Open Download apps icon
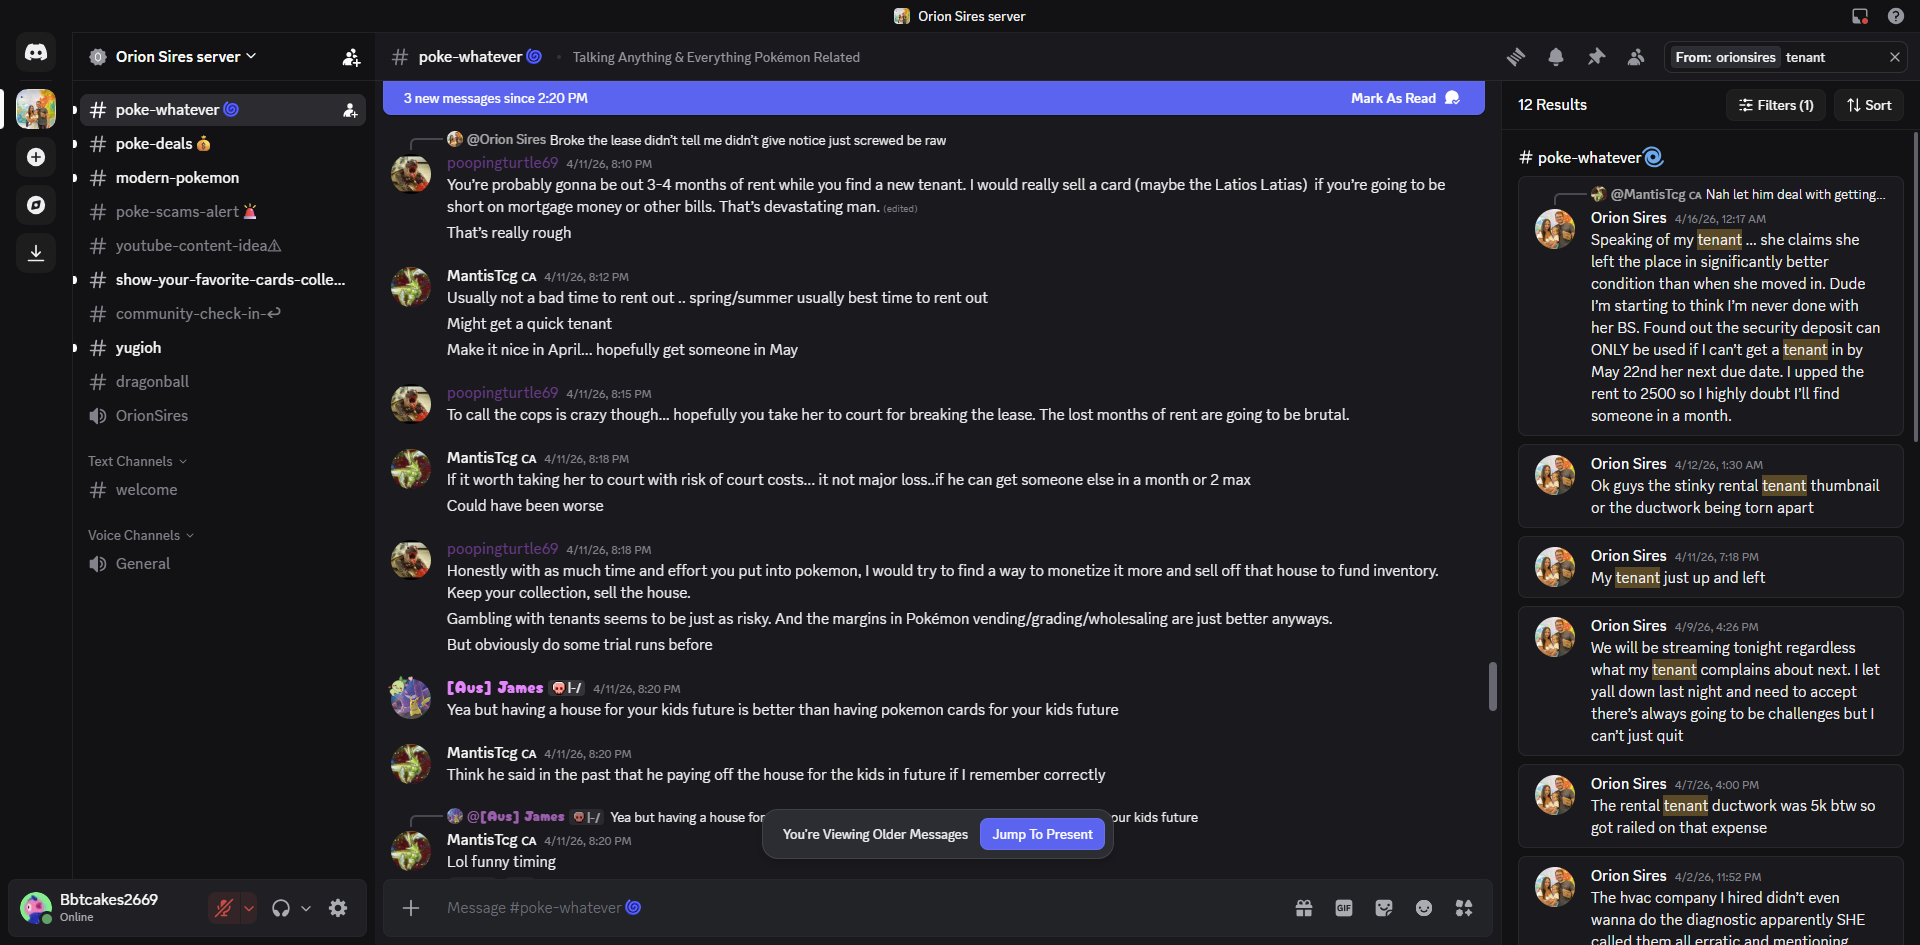The image size is (1920, 945). click(x=36, y=253)
